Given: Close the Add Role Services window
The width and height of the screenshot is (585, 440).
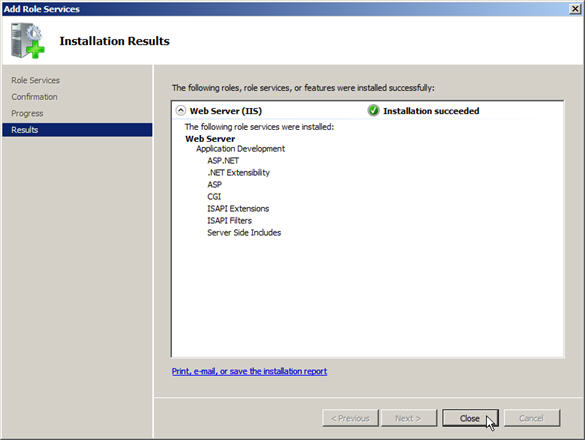Looking at the screenshot, I should click(x=575, y=9).
